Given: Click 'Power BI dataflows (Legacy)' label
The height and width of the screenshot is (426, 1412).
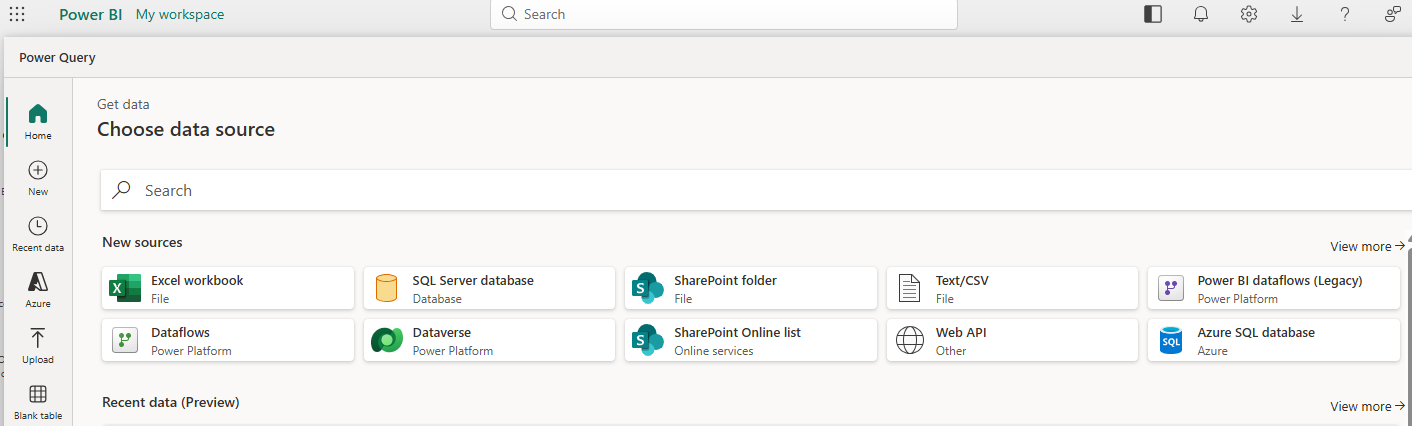Looking at the screenshot, I should [1280, 280].
